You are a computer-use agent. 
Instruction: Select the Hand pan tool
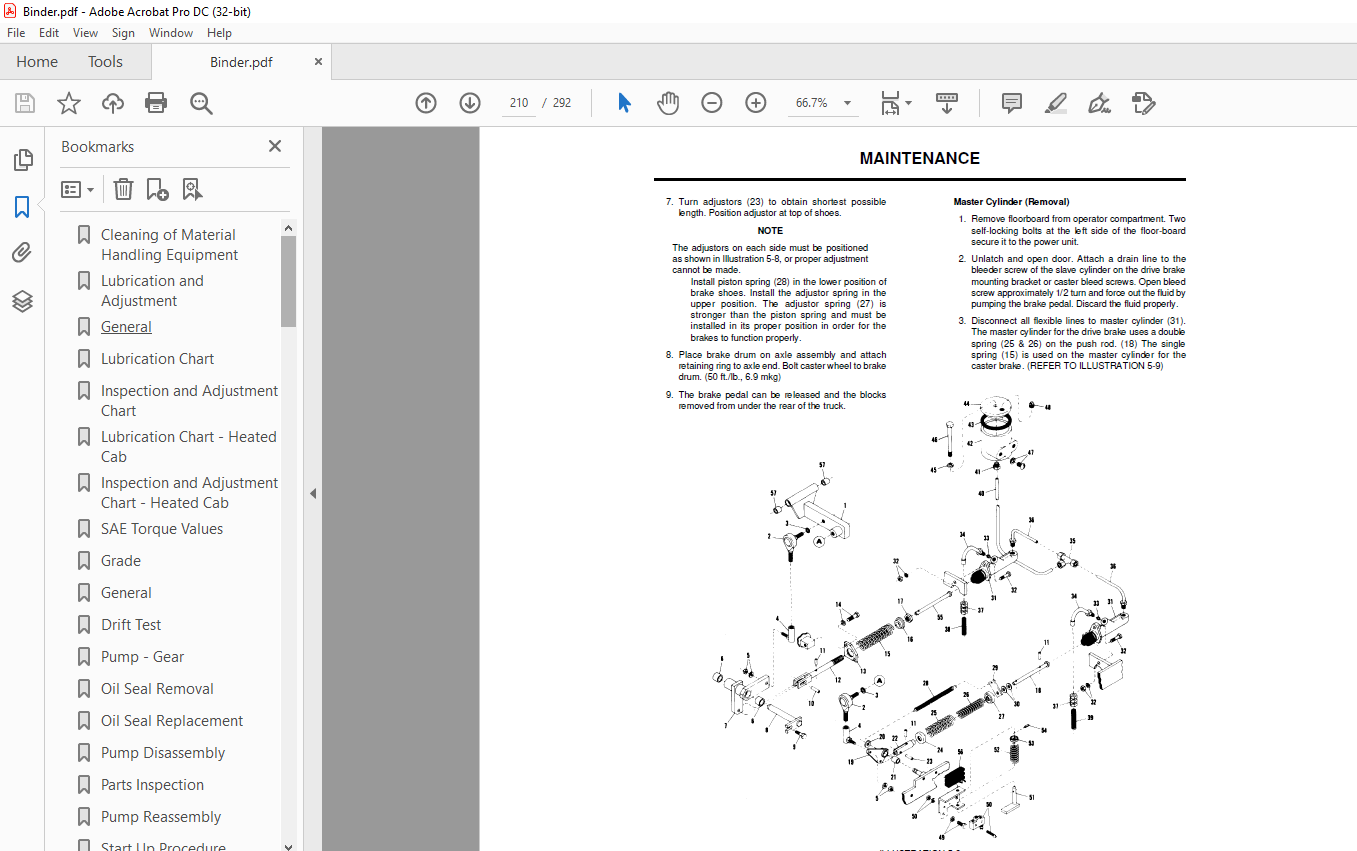pyautogui.click(x=668, y=103)
